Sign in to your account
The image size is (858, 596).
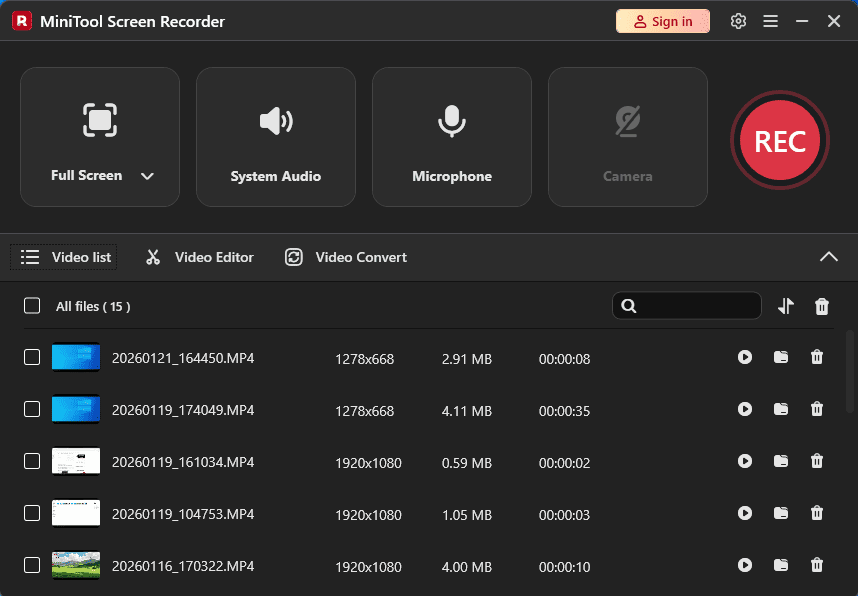[662, 20]
